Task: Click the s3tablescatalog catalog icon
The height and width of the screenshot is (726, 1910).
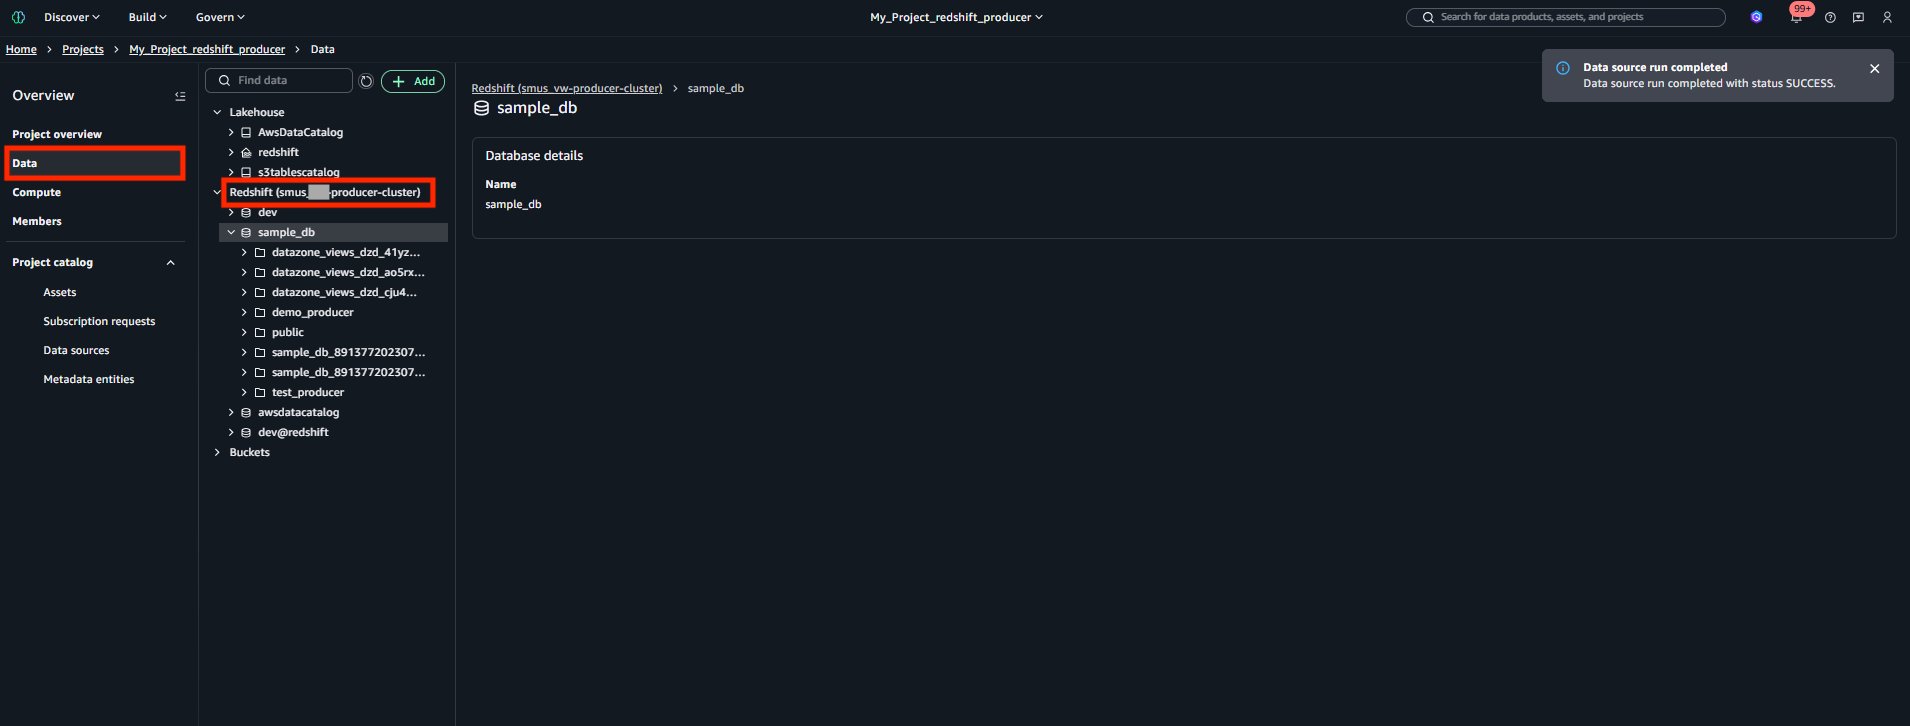Action: (246, 172)
